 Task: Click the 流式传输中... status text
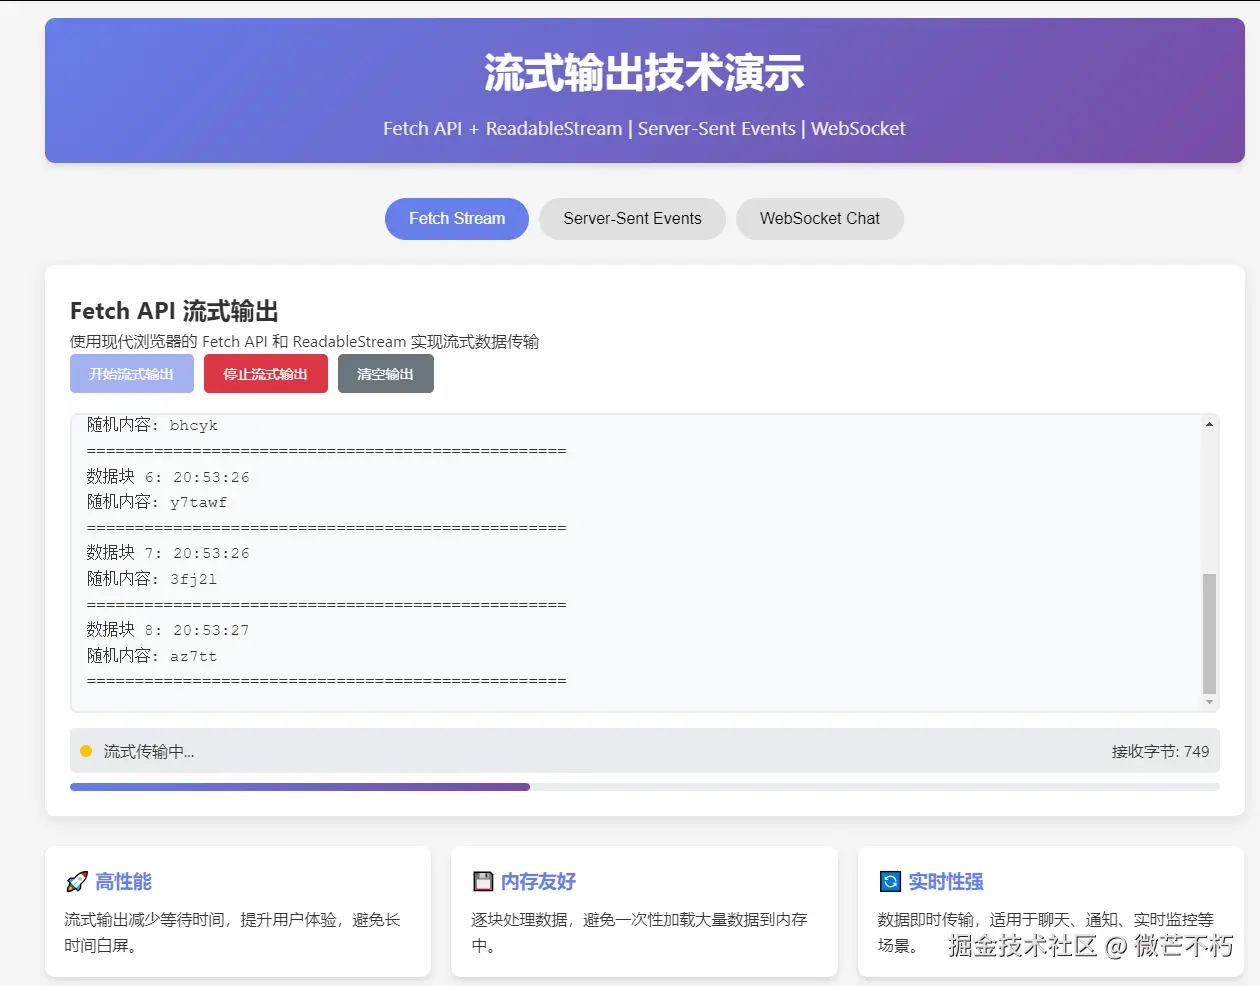(149, 752)
